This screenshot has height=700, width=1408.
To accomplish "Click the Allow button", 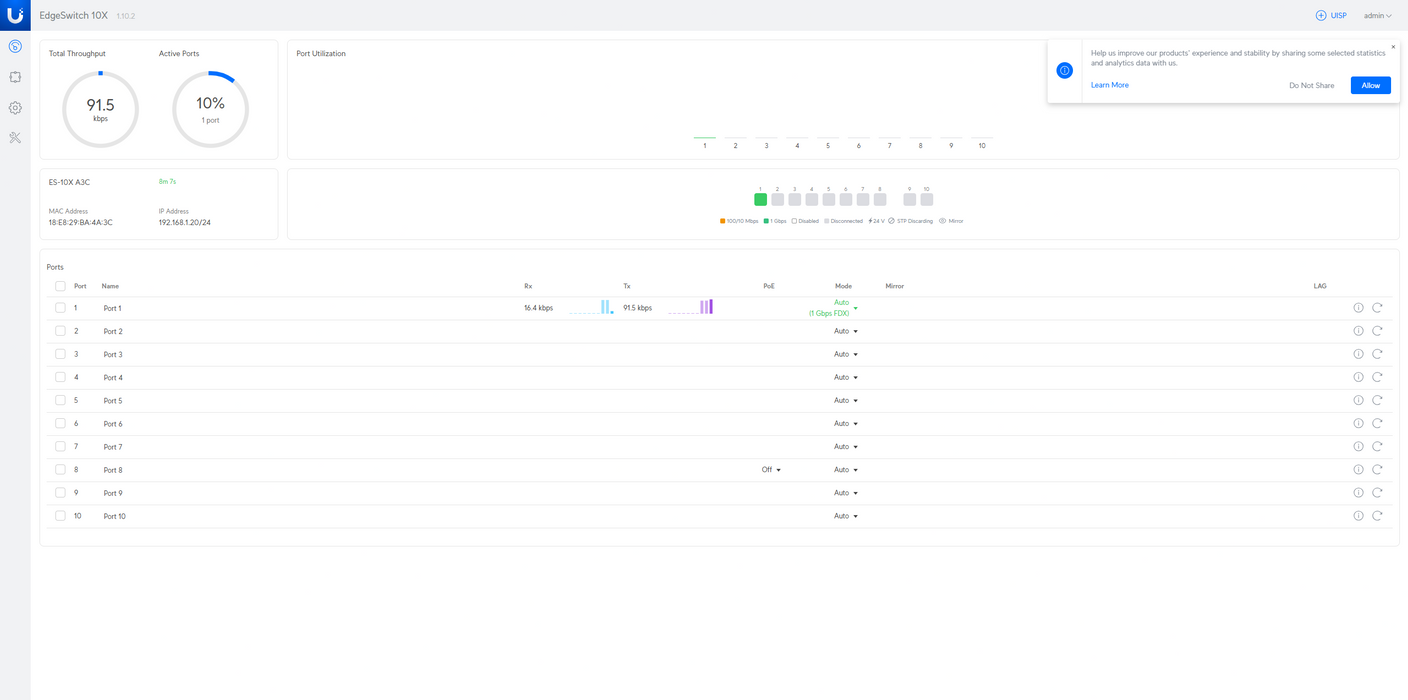I will tap(1370, 86).
